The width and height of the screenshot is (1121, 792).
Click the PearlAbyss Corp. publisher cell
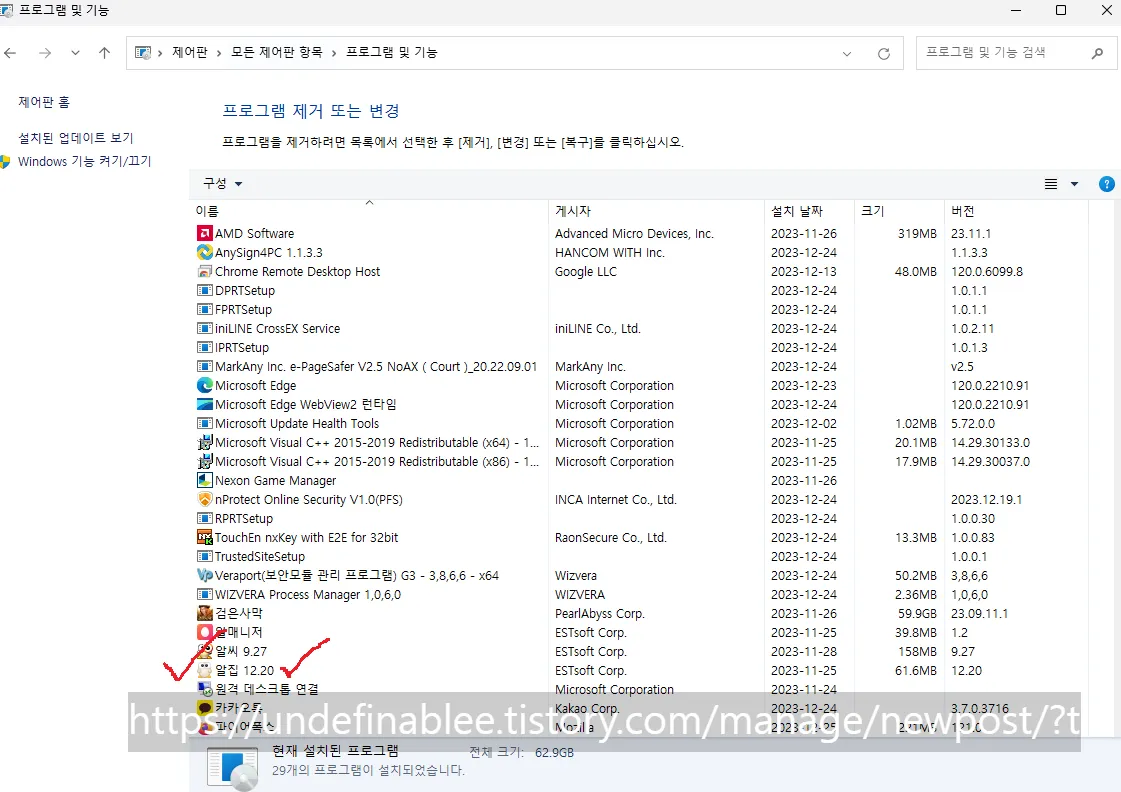click(600, 613)
